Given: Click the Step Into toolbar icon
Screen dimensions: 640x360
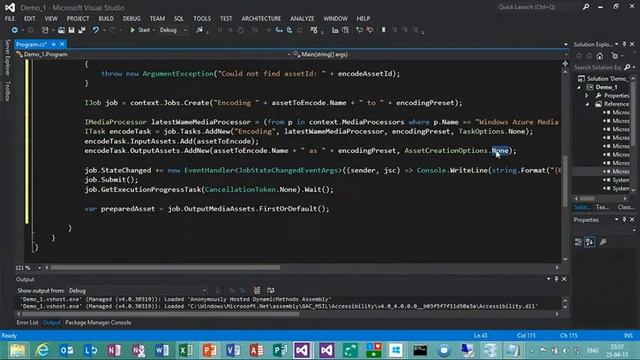Looking at the screenshot, I should pos(279,30).
